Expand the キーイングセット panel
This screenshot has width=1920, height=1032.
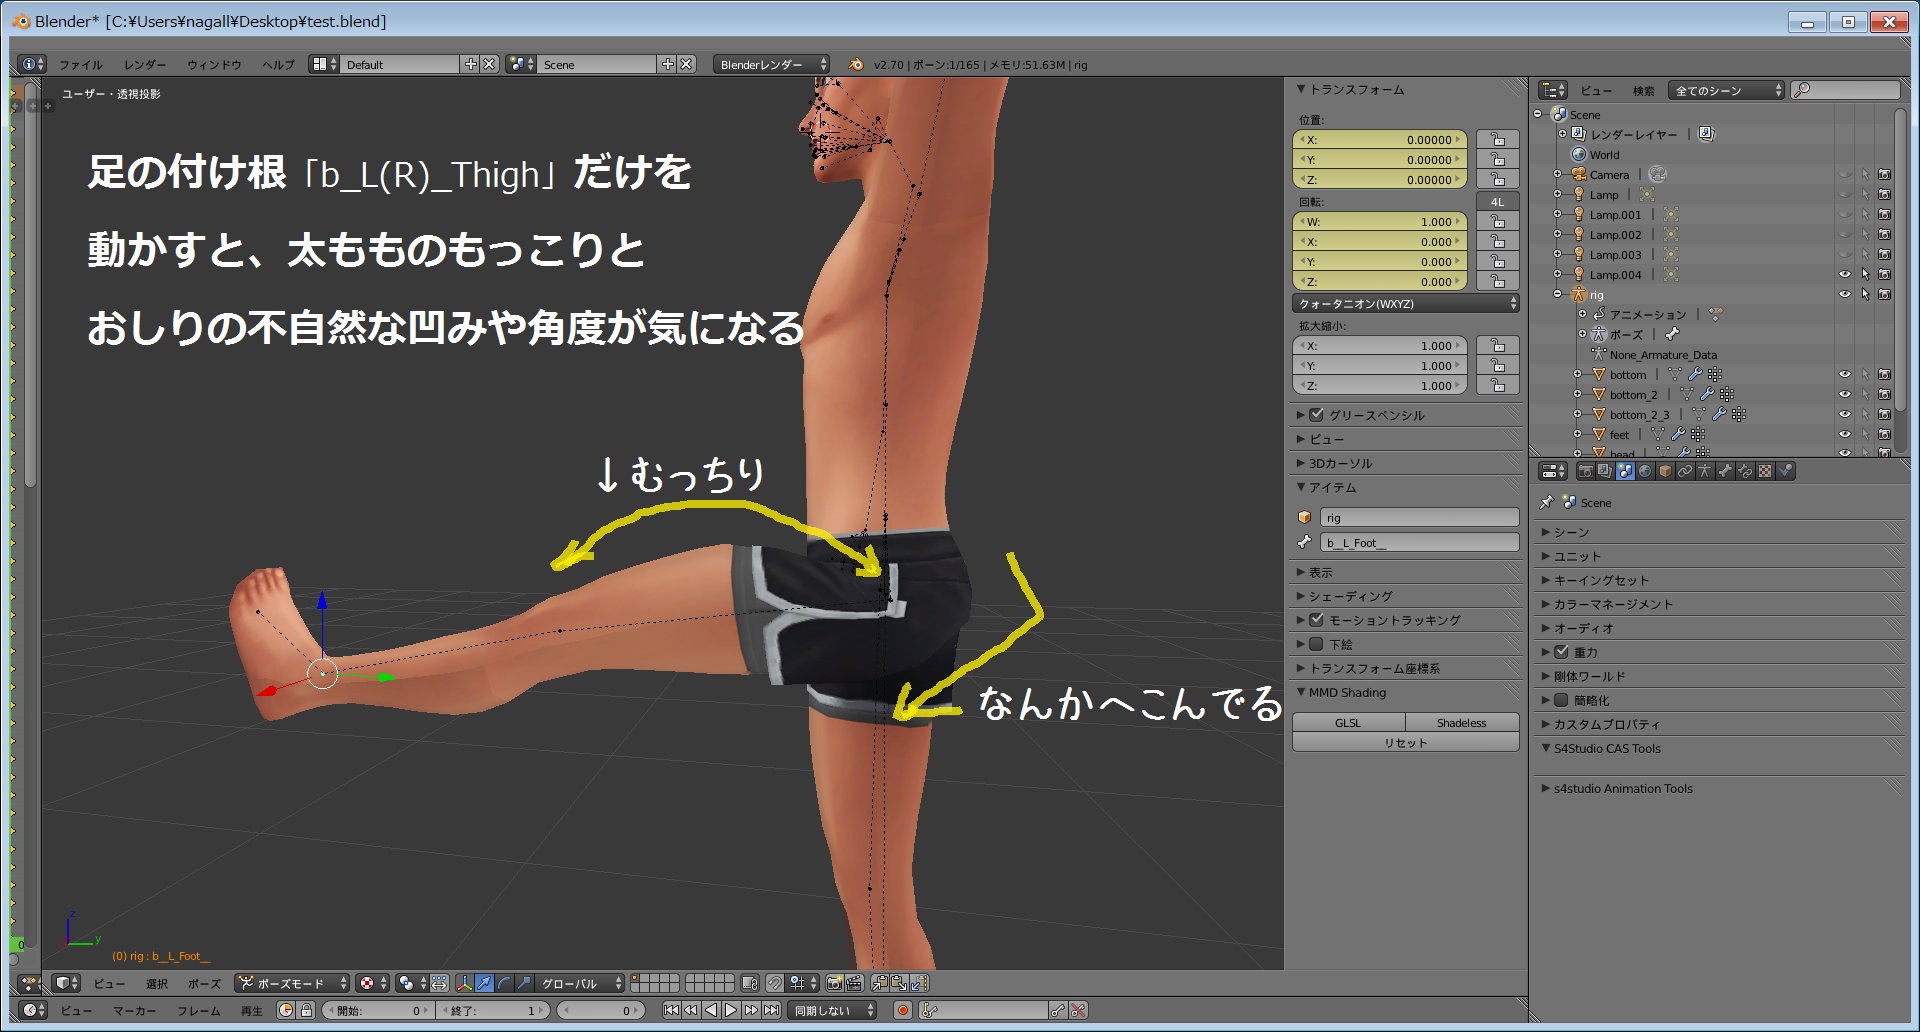1600,580
